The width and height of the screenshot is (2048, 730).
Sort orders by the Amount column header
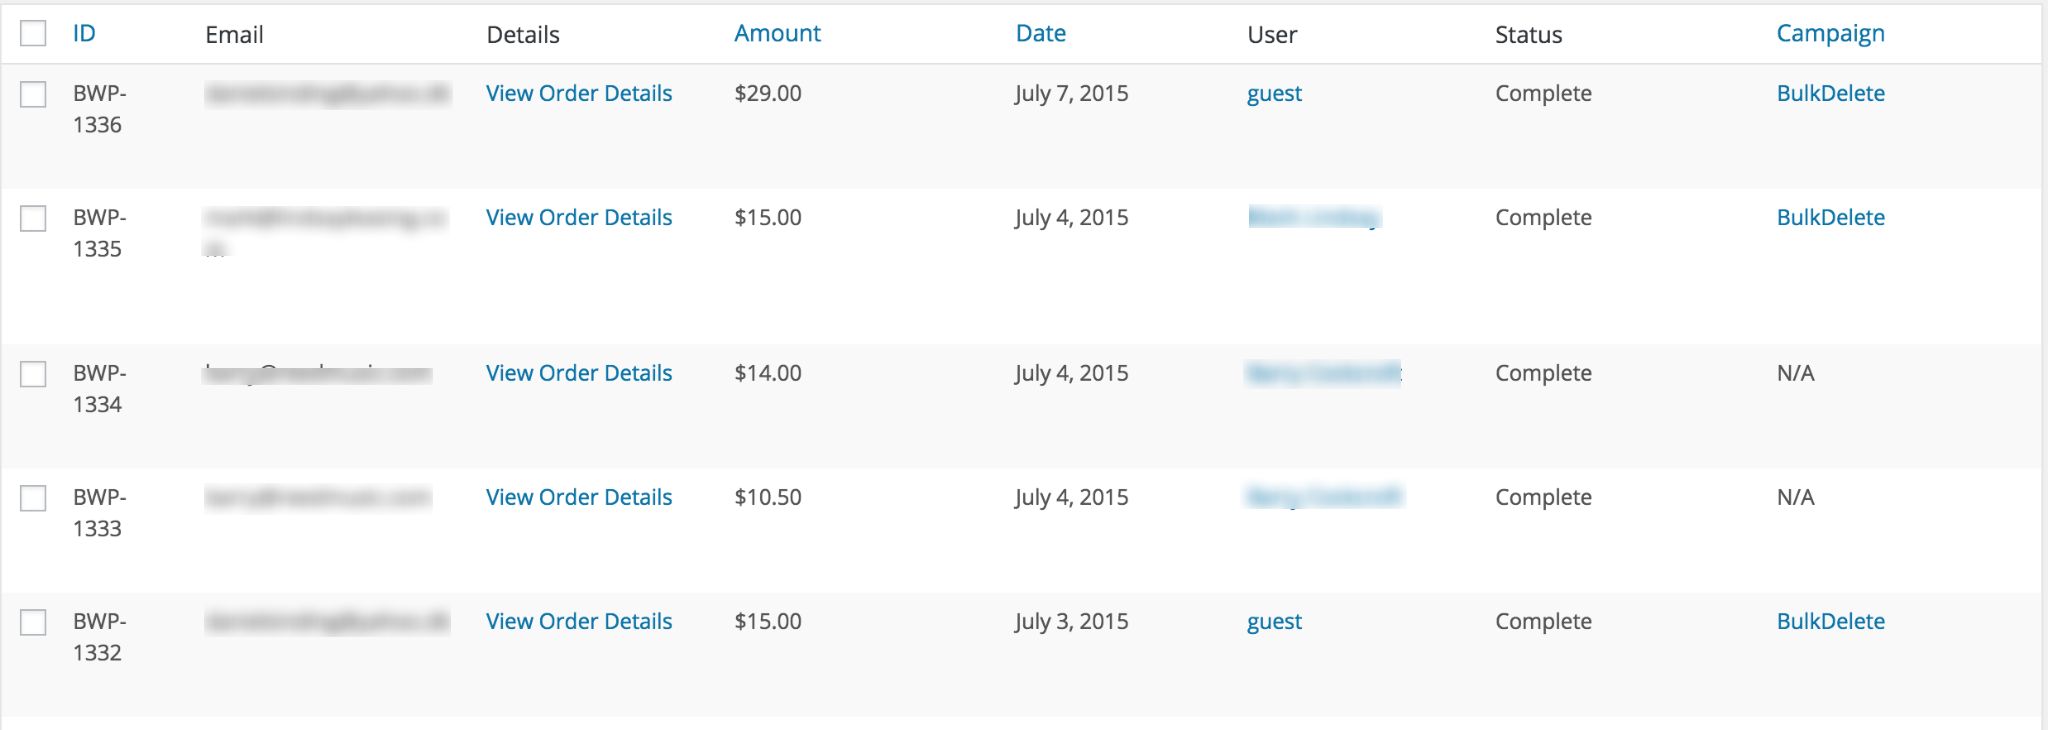[x=777, y=33]
